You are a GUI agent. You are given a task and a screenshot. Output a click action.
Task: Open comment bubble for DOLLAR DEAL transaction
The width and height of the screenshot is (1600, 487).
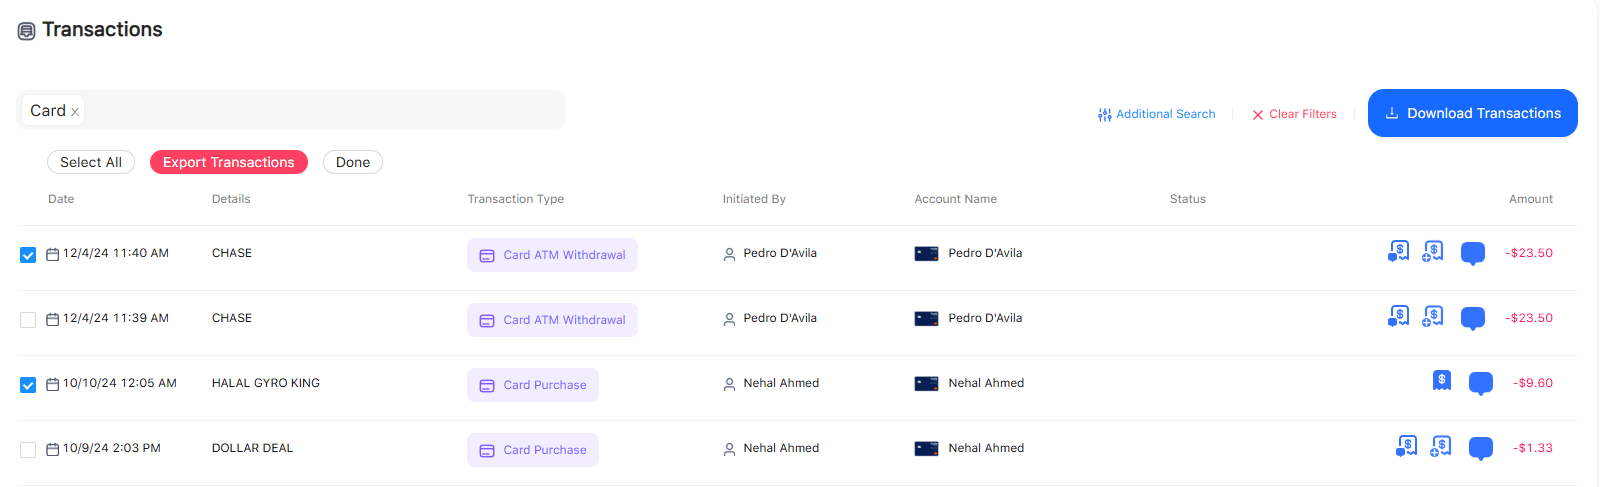1480,448
